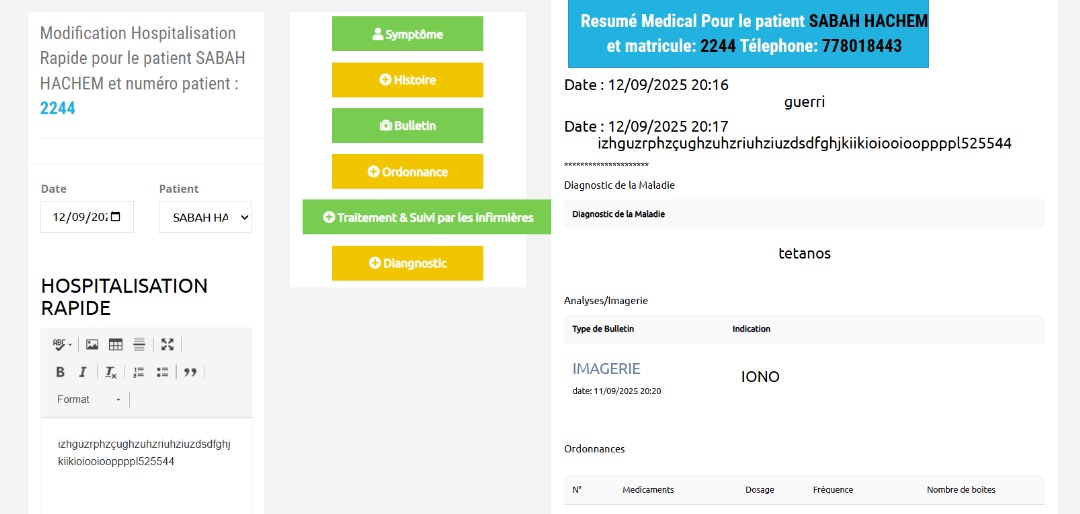Viewport: 1080px width, 514px height.
Task: Apply block quote formatting
Action: click(x=189, y=372)
